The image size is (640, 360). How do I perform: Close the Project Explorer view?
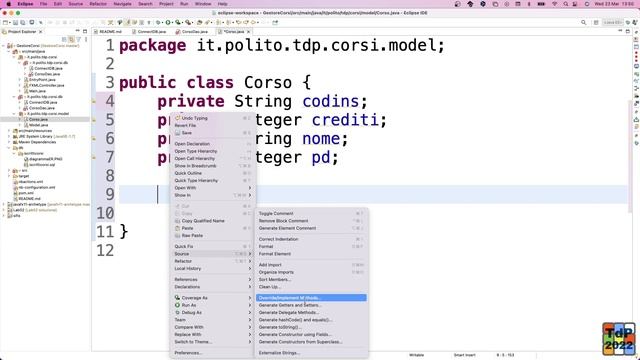(x=40, y=31)
